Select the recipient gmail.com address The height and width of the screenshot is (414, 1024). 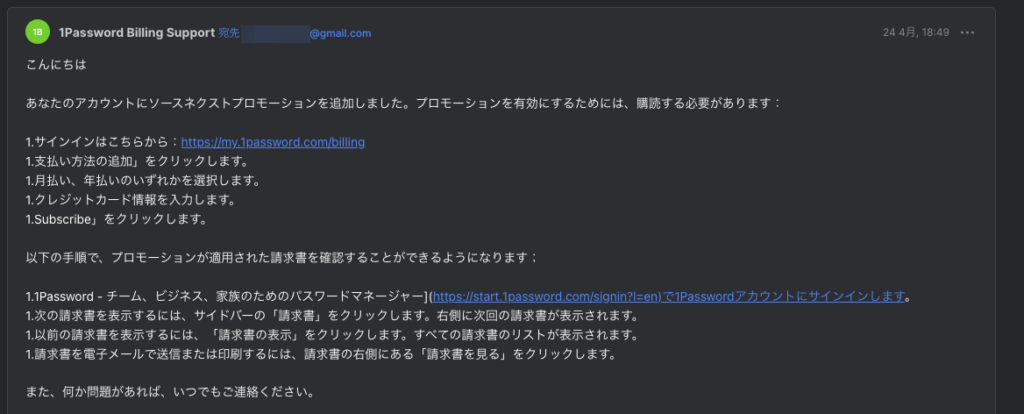click(x=306, y=33)
